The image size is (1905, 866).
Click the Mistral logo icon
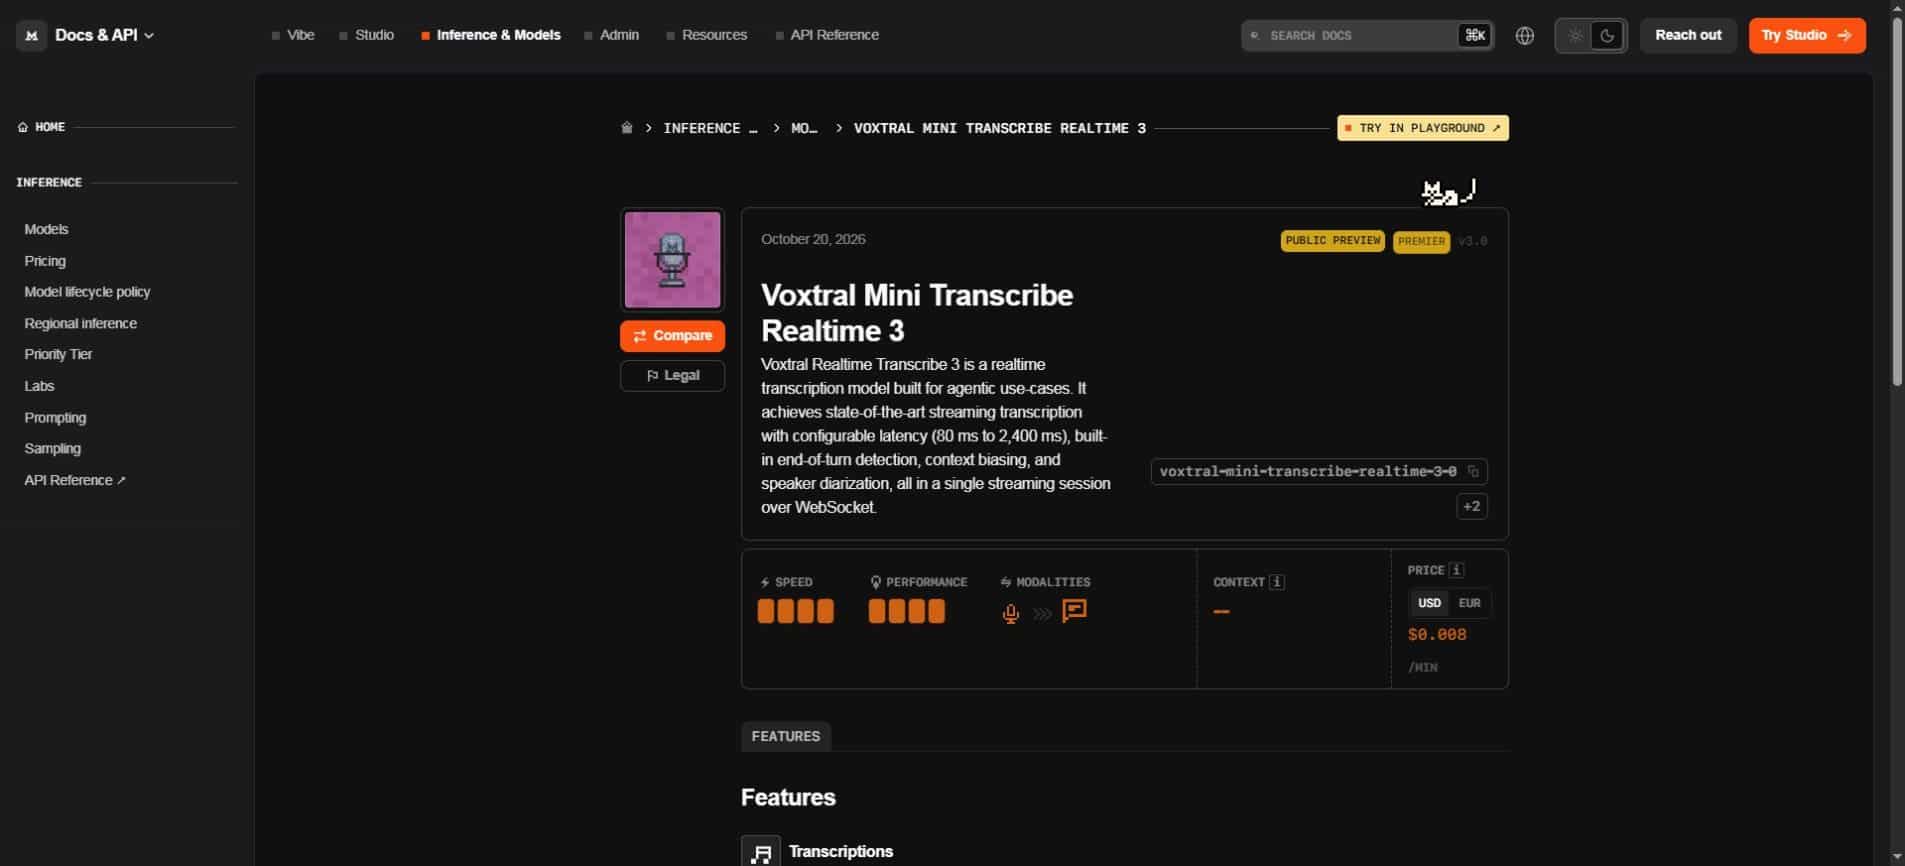point(31,35)
